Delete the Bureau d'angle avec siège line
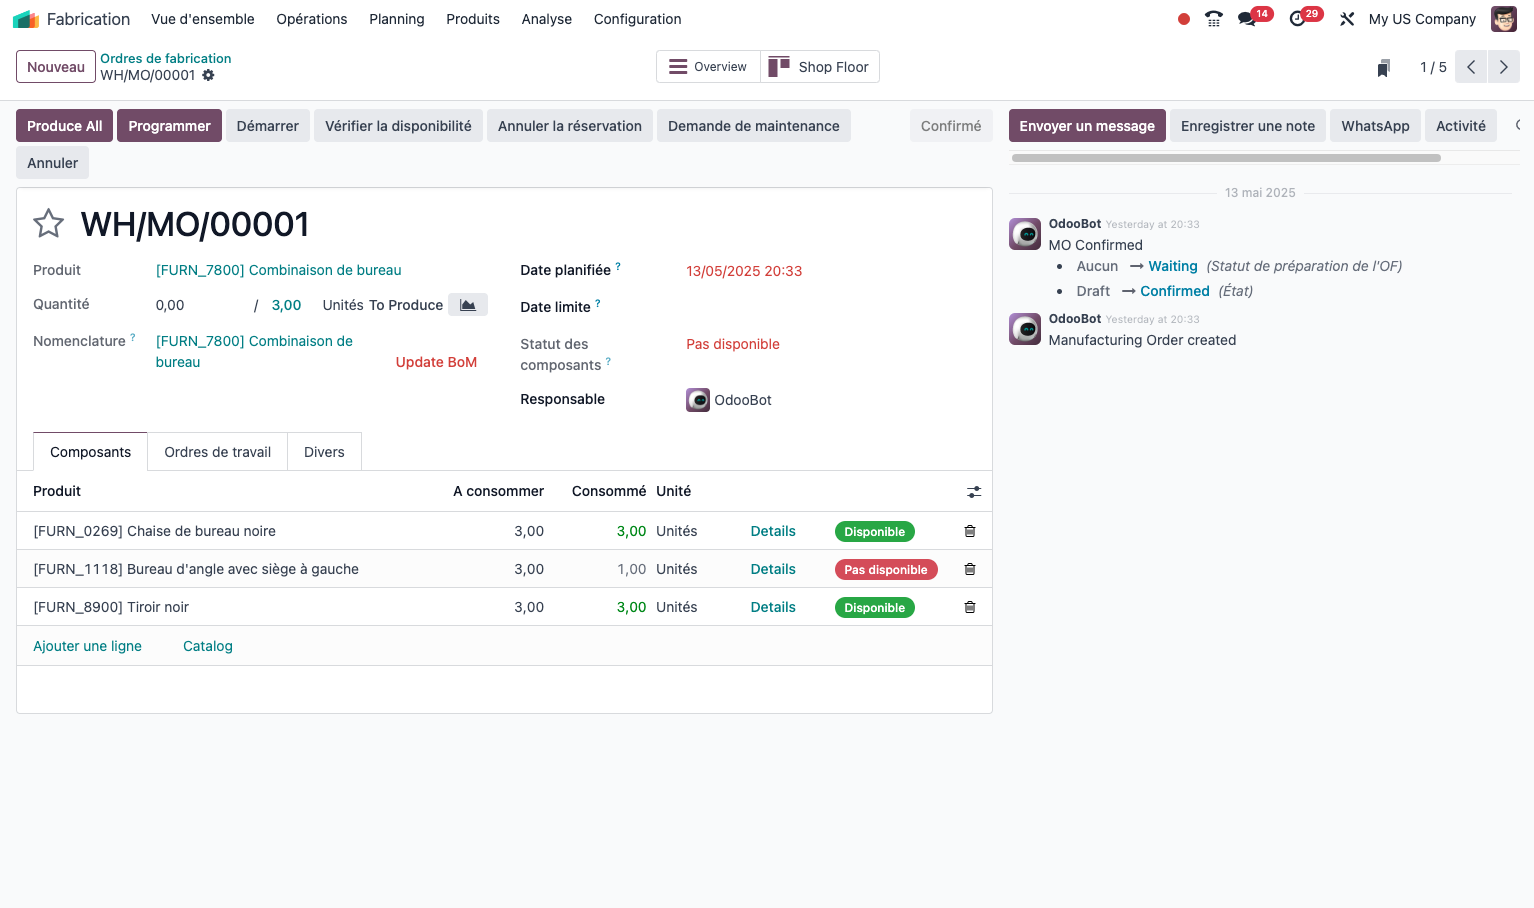 coord(970,569)
